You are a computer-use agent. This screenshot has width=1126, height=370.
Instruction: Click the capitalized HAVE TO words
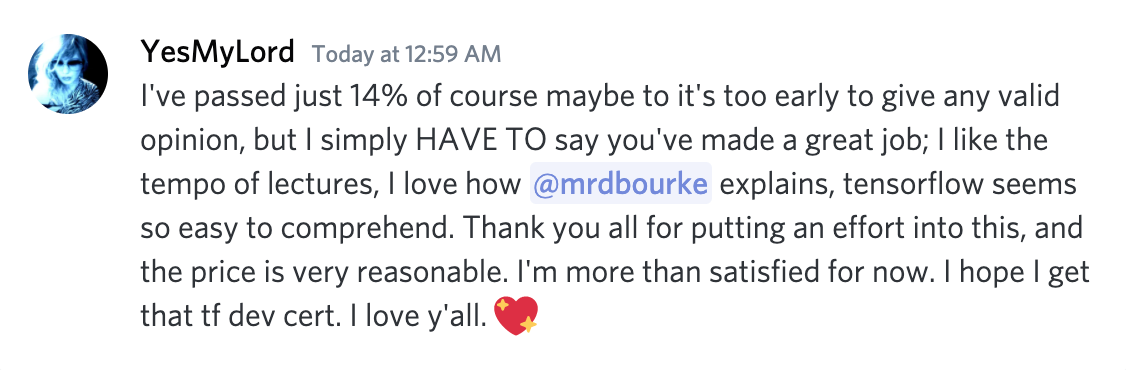[473, 141]
